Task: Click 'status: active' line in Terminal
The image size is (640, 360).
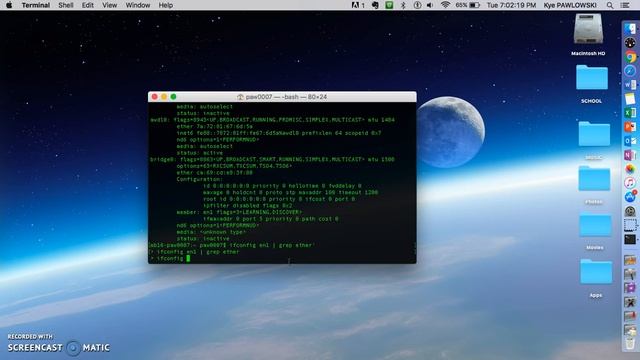Action: tap(200, 153)
